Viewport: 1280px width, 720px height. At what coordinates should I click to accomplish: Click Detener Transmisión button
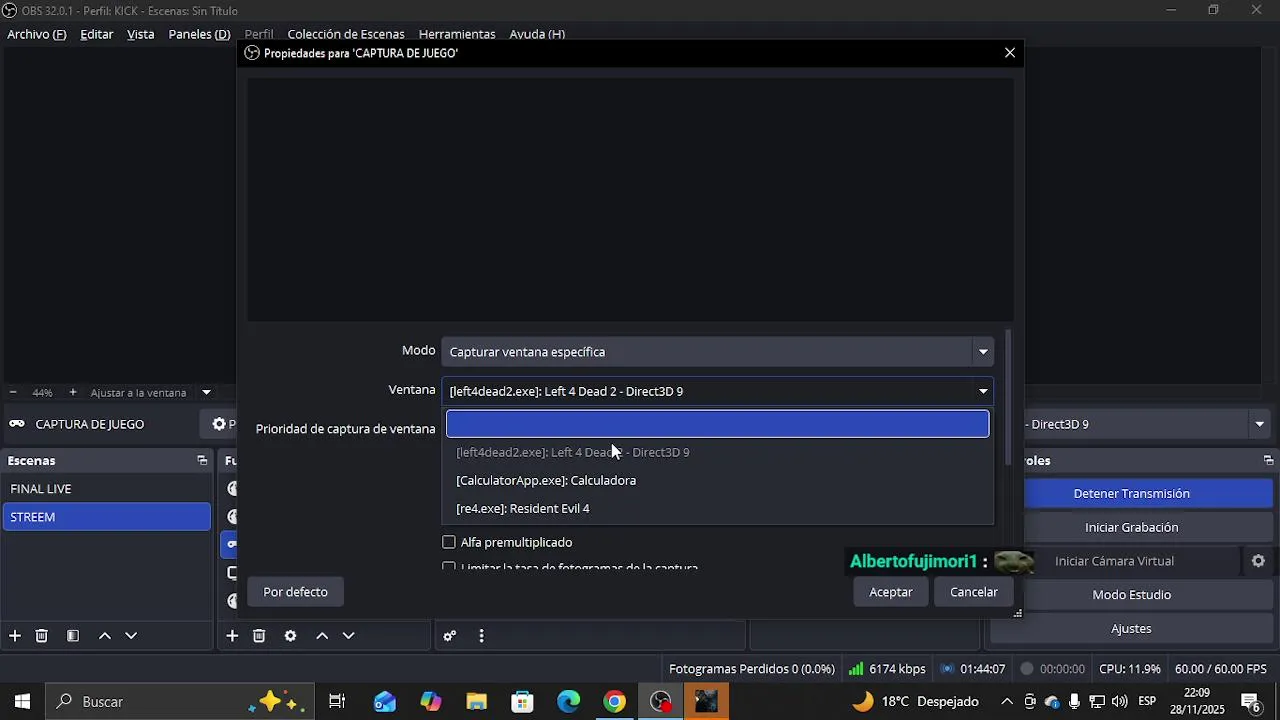tap(1131, 494)
